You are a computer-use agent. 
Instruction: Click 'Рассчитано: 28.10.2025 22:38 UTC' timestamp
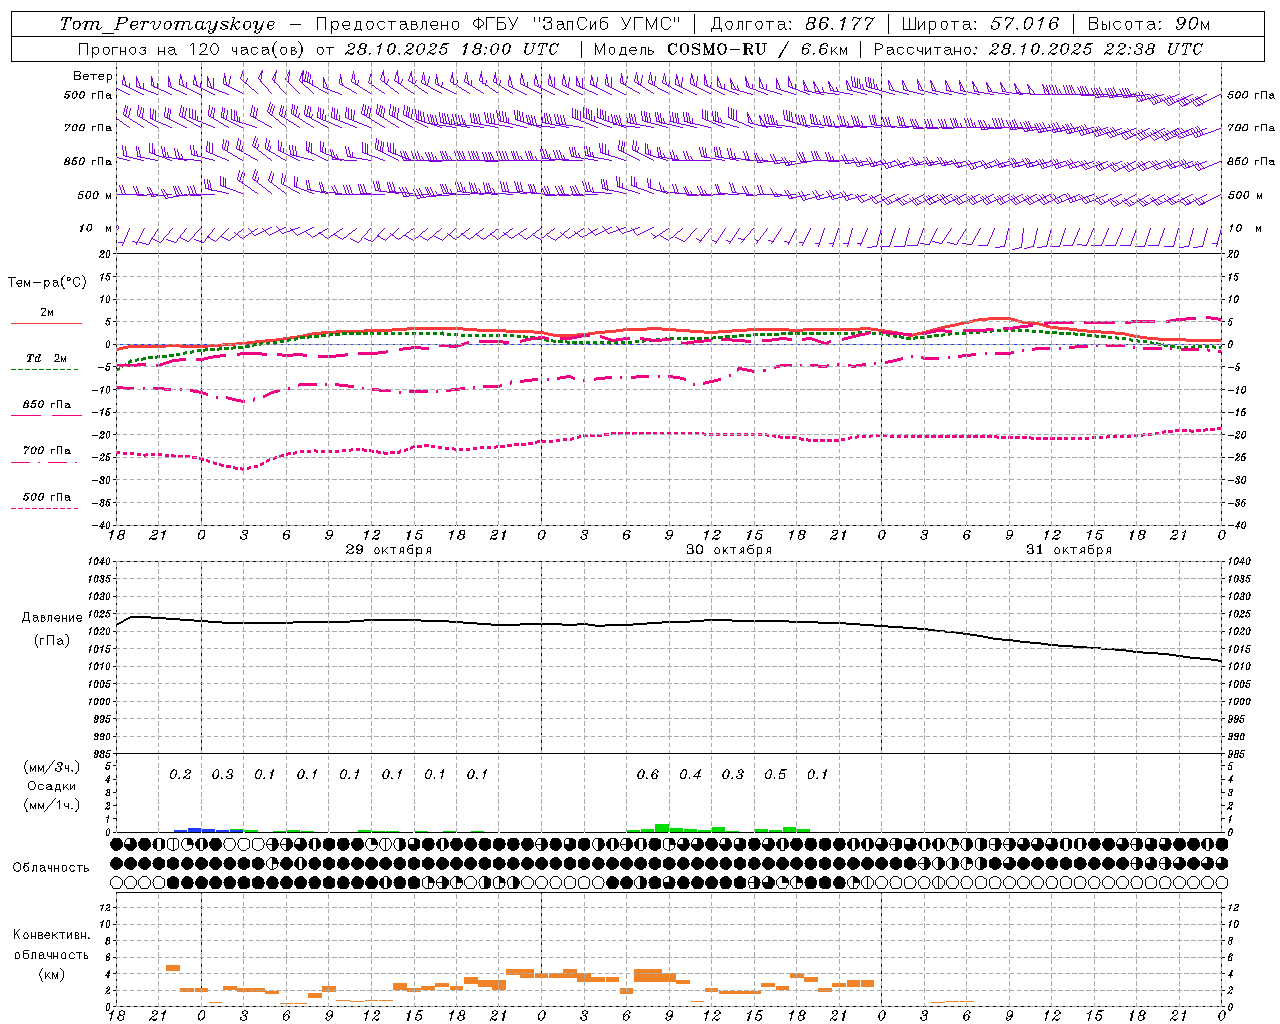click(1038, 49)
